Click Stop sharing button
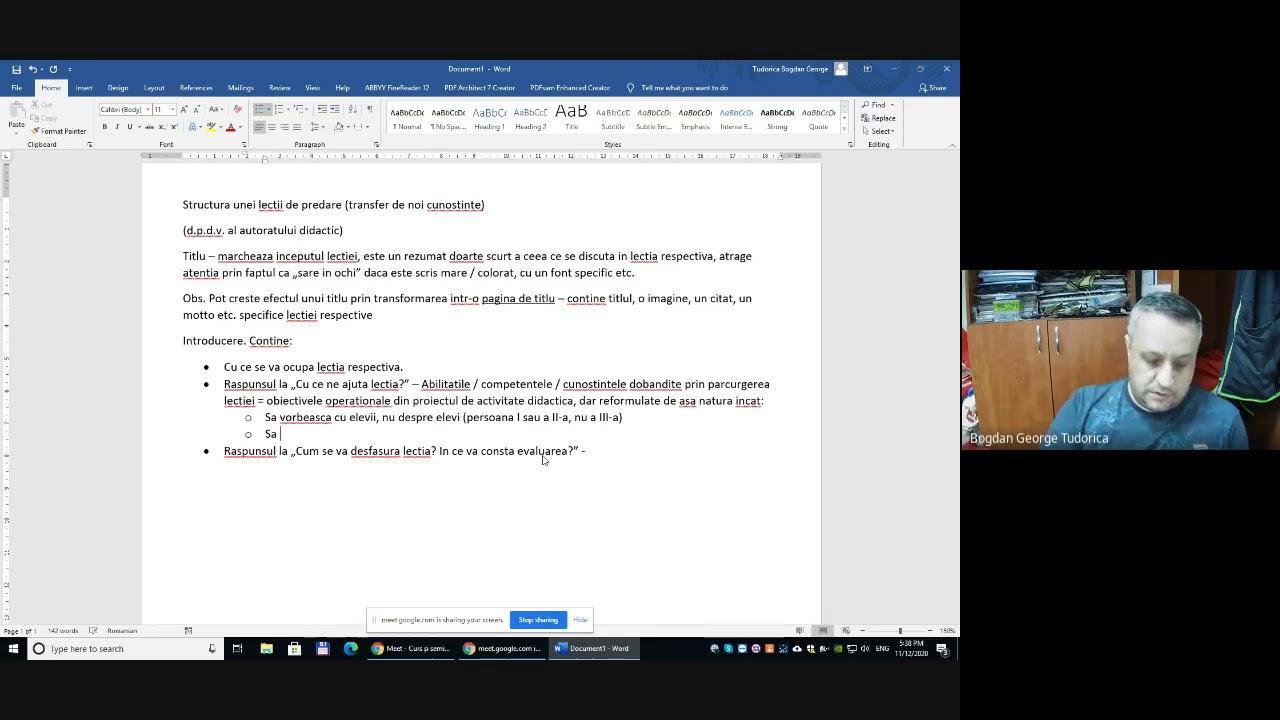This screenshot has width=1280, height=720. pyautogui.click(x=538, y=620)
